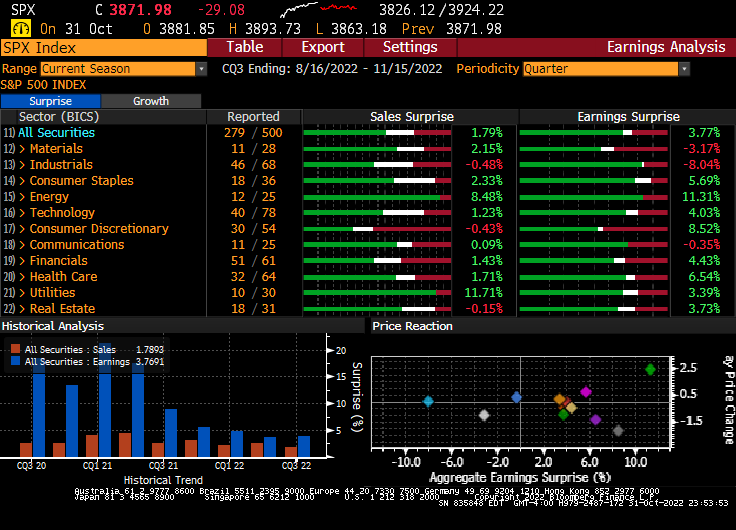Click the CQ3 22 blue earnings bar
736x530 pixels.
pos(304,446)
